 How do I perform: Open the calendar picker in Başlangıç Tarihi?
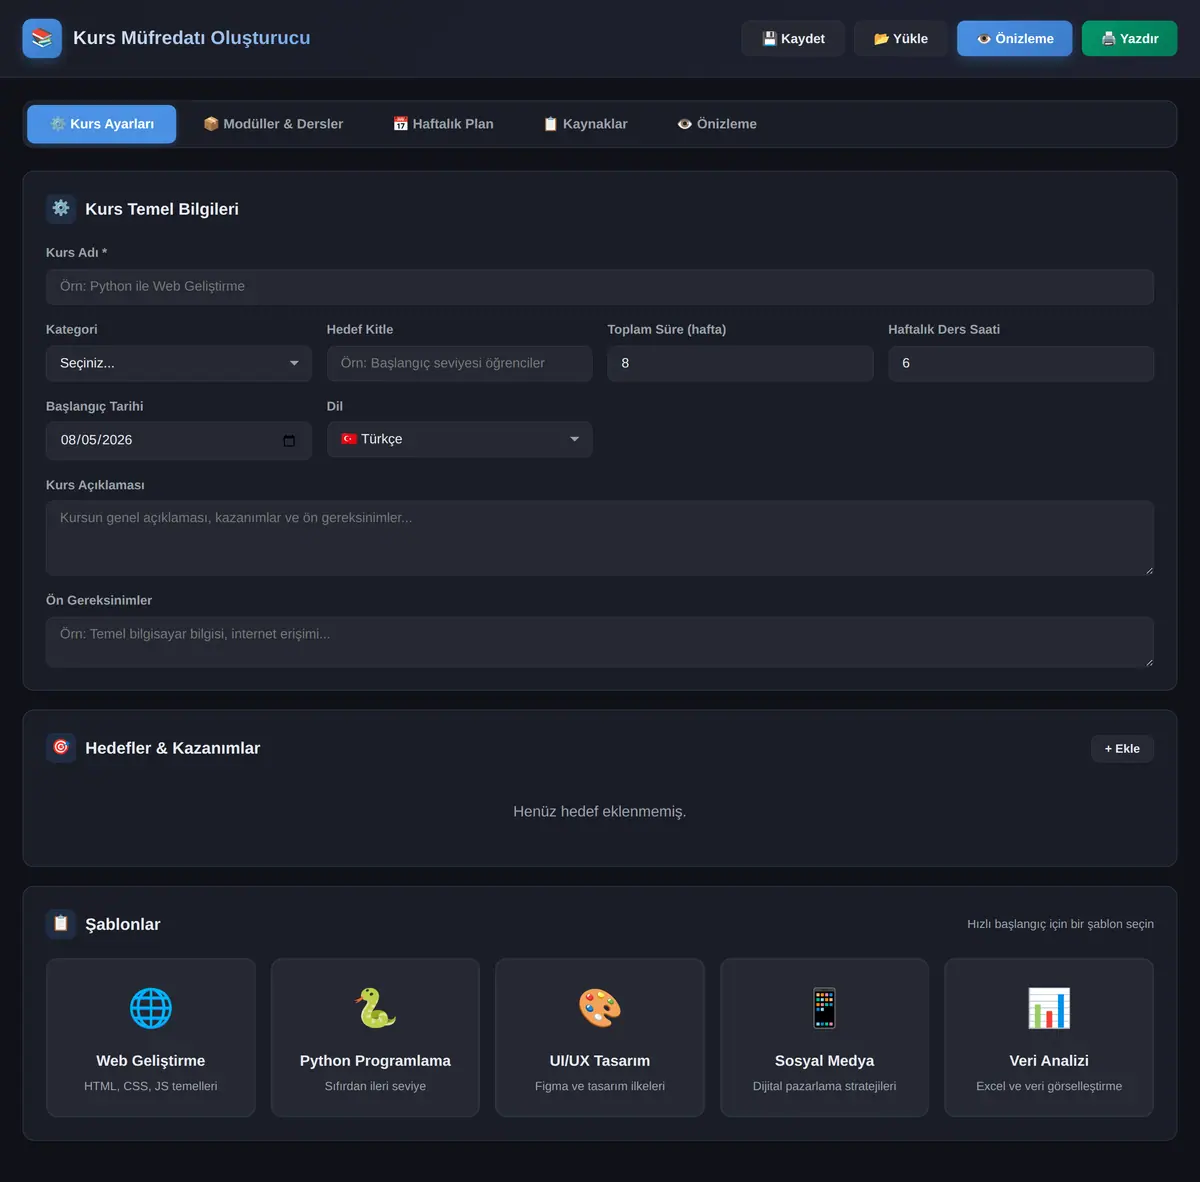coord(289,440)
